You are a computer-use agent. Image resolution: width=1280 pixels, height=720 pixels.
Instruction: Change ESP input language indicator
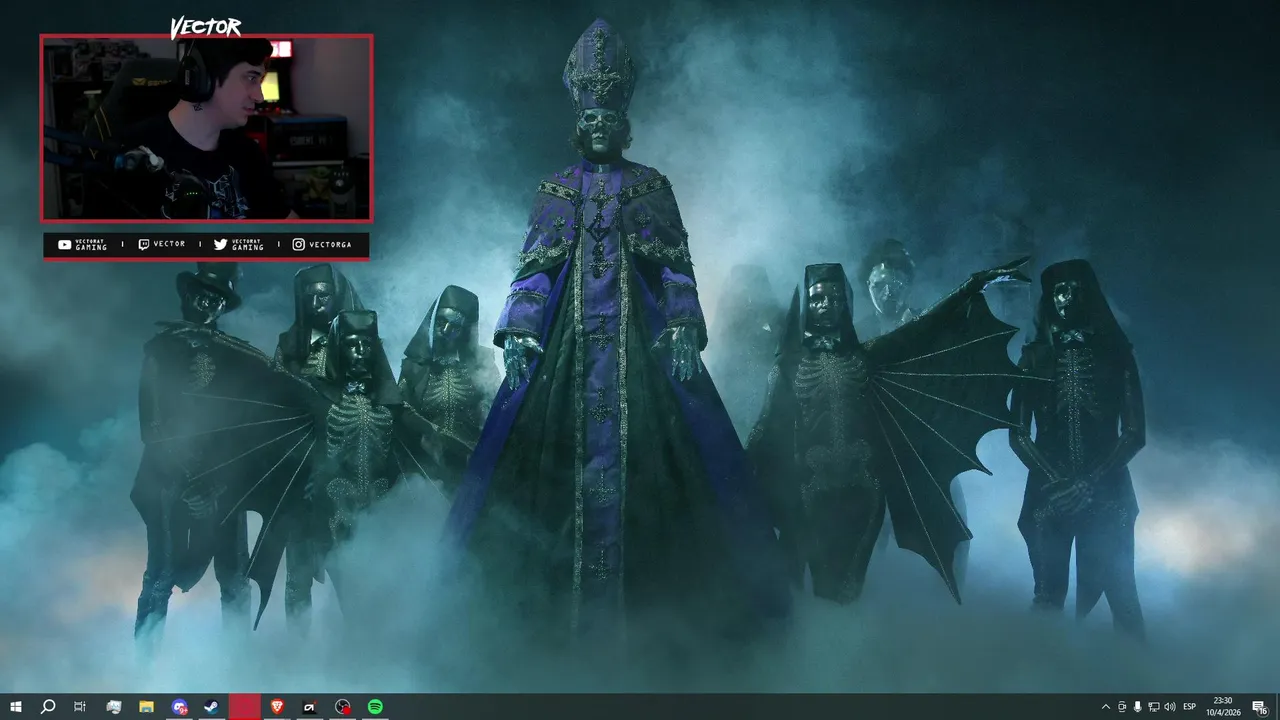coord(1190,707)
